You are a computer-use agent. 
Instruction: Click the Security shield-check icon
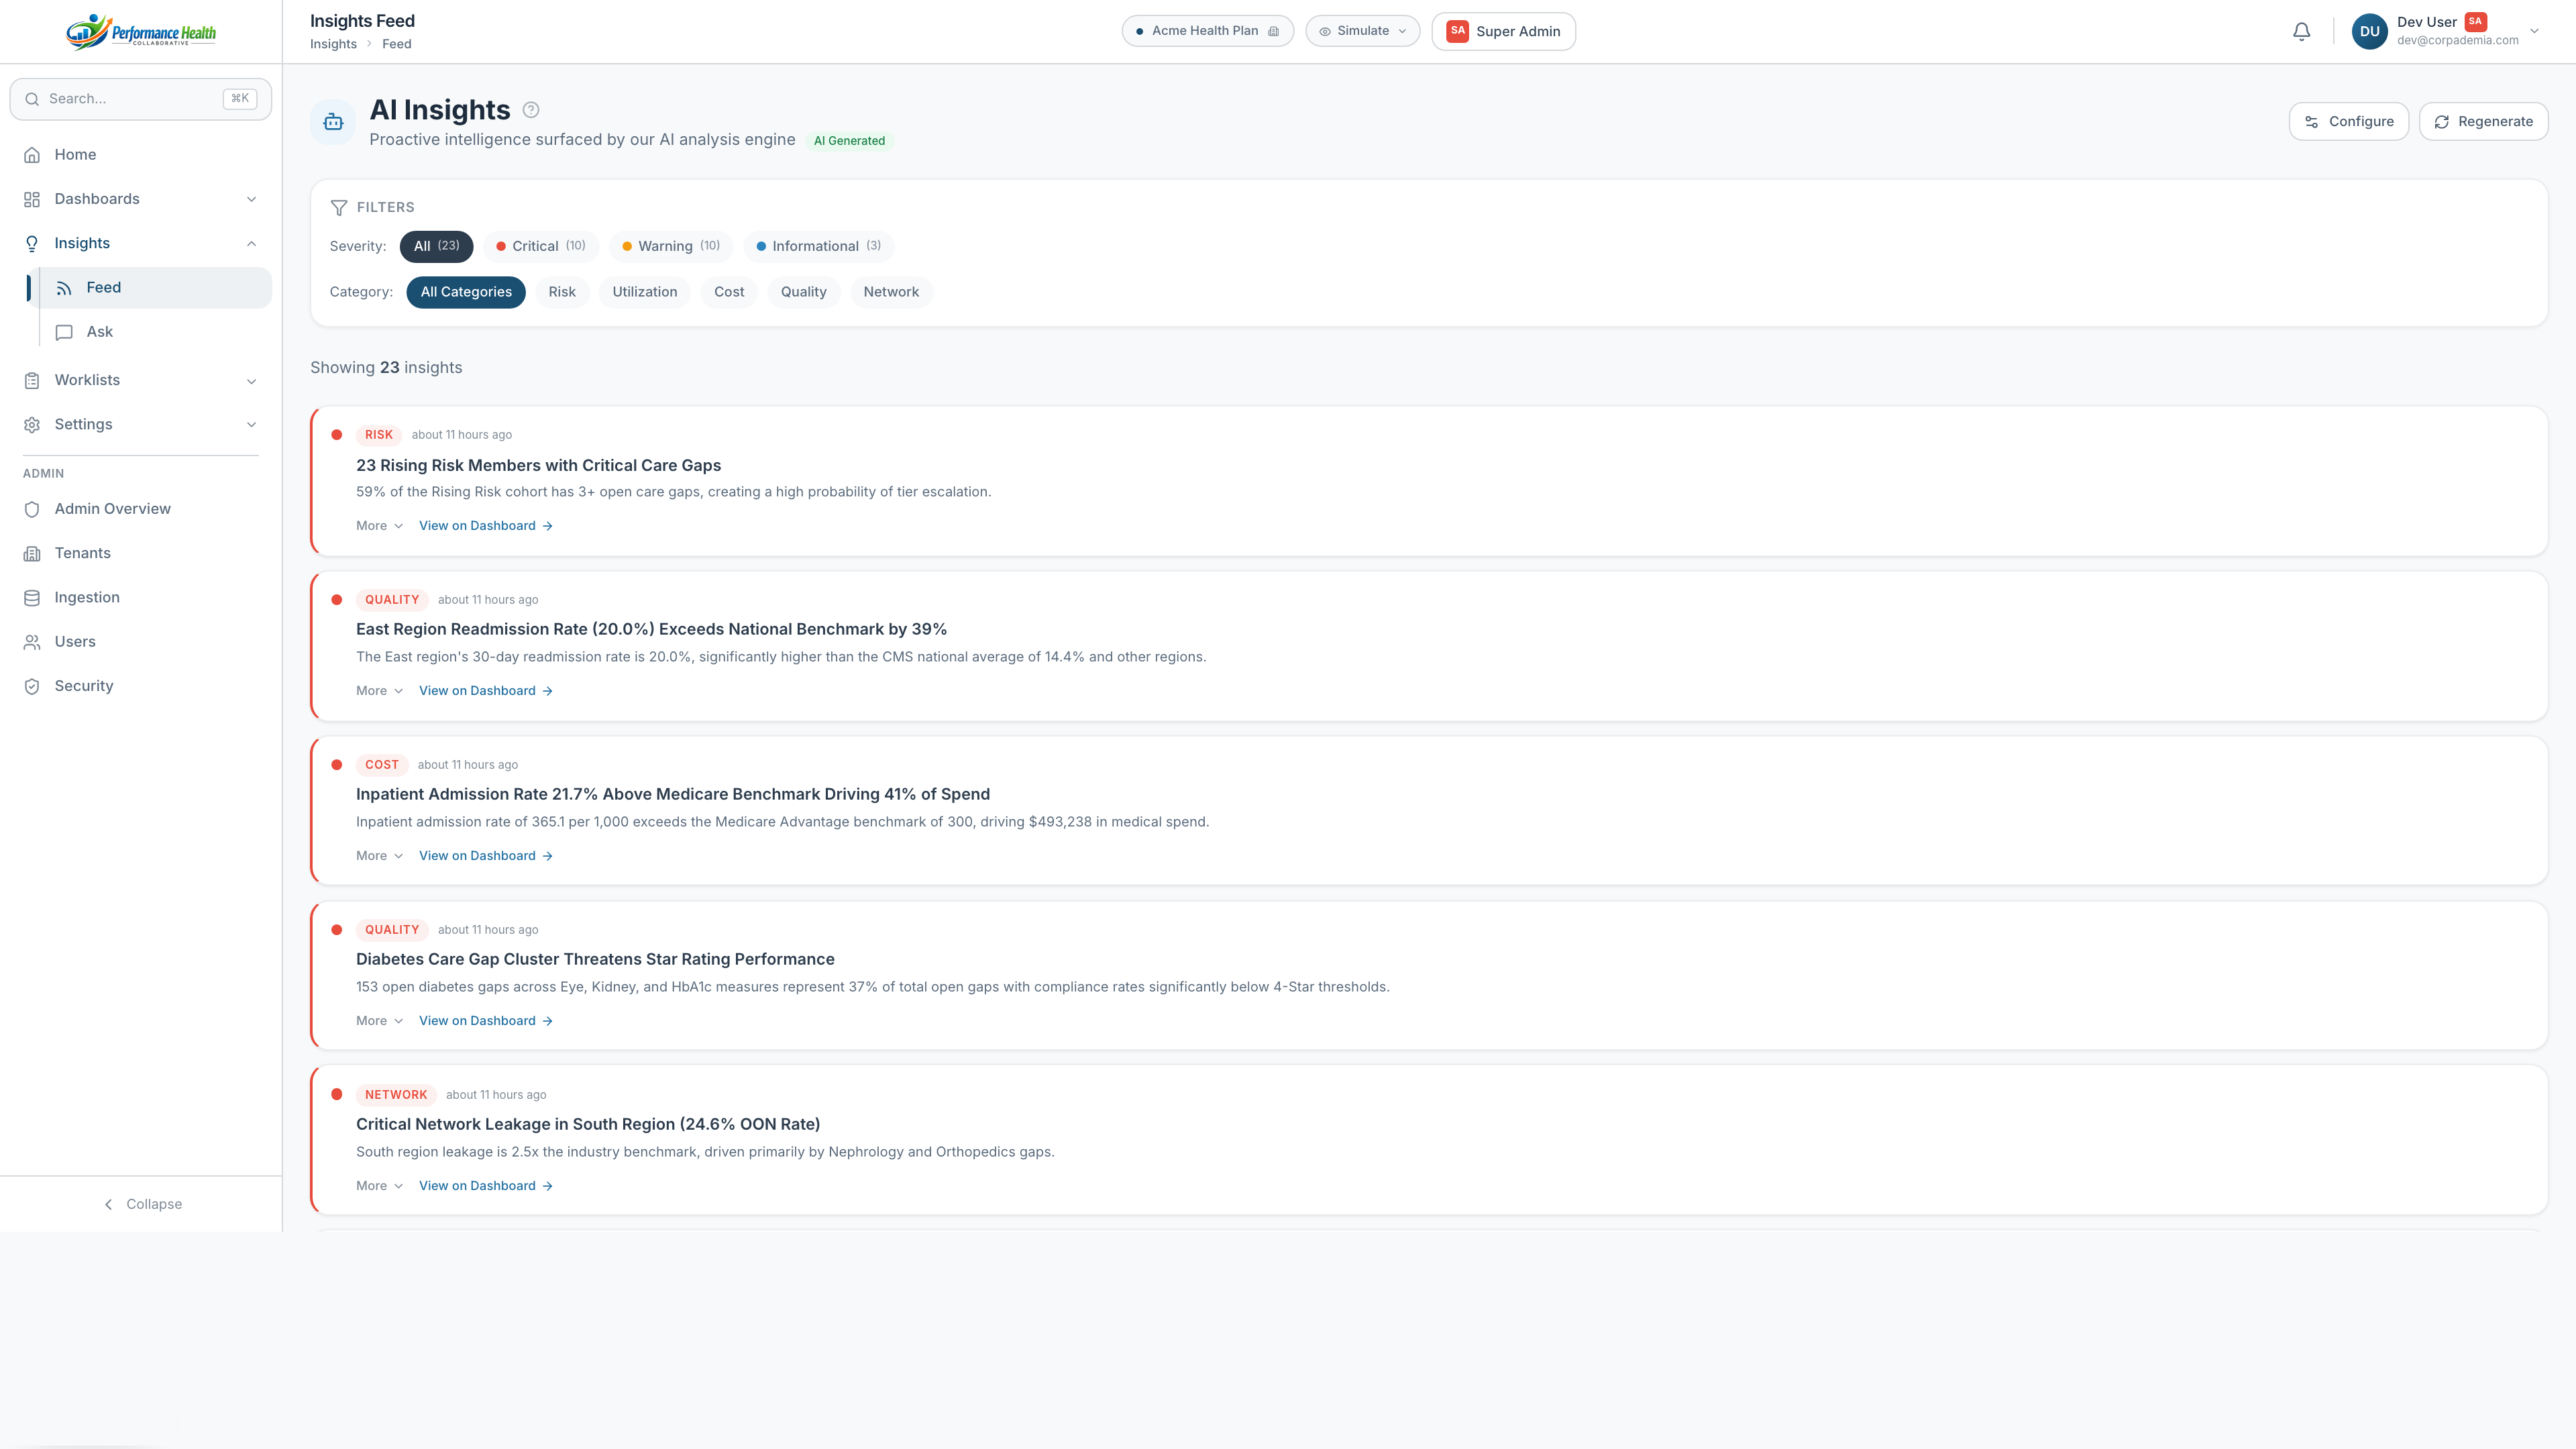pyautogui.click(x=32, y=686)
